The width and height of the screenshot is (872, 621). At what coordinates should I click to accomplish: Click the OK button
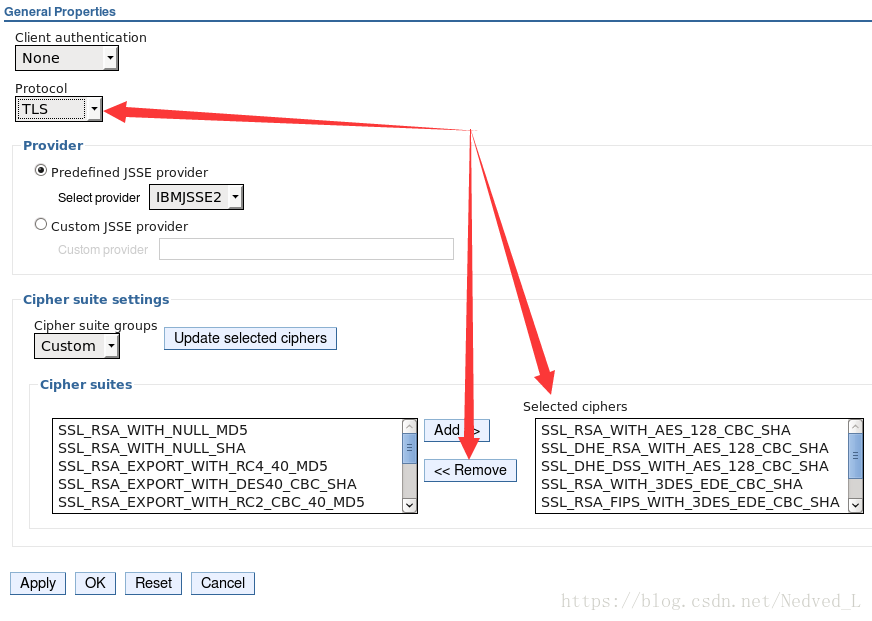tap(95, 583)
